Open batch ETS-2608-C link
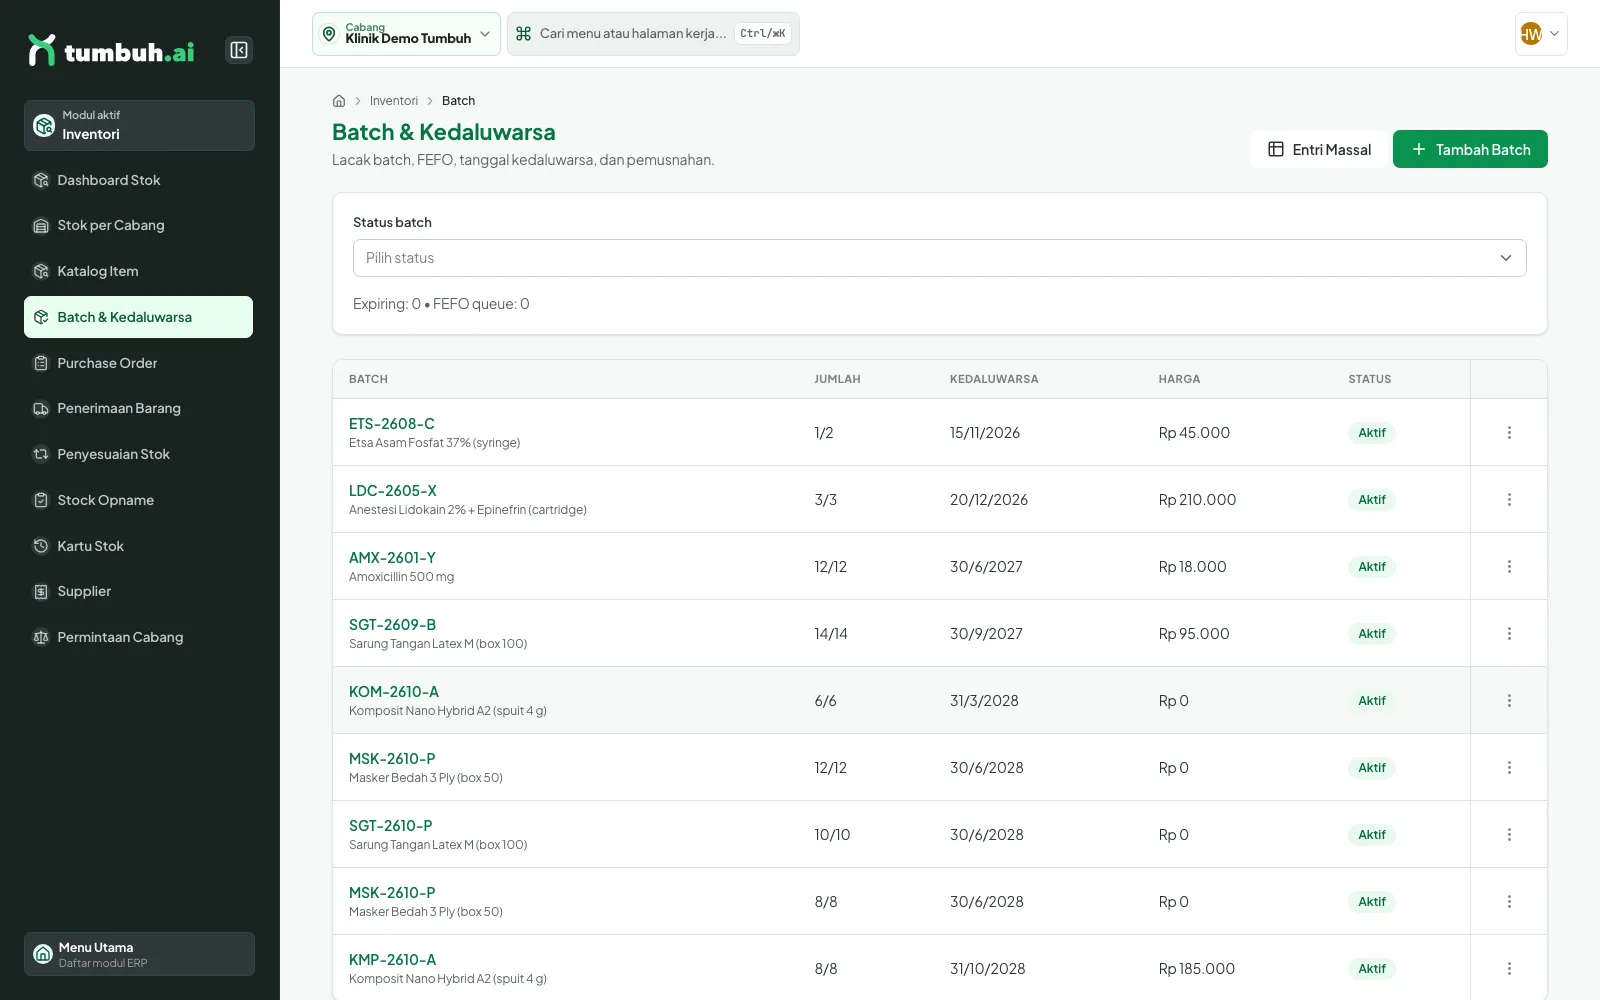The width and height of the screenshot is (1600, 1000). [x=392, y=424]
